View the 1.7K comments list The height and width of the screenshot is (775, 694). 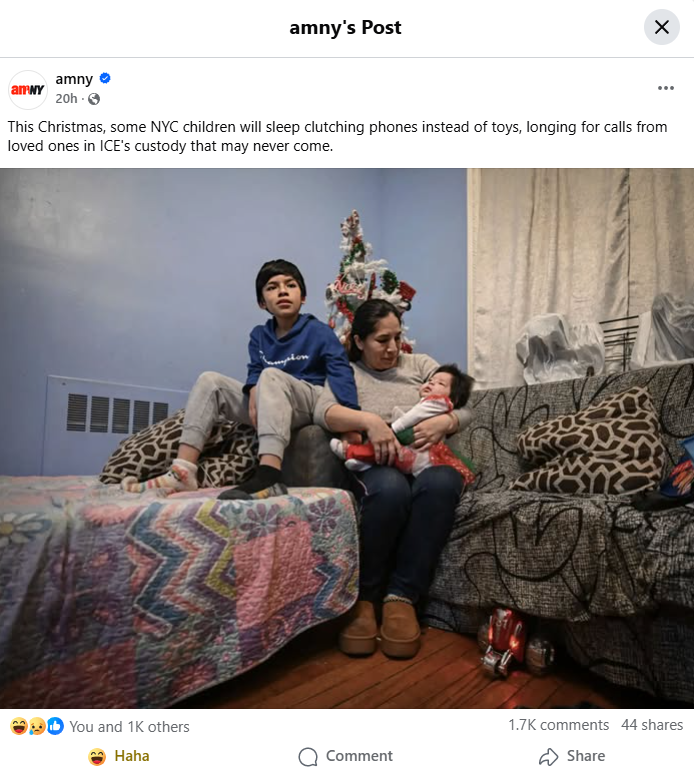pyautogui.click(x=559, y=725)
